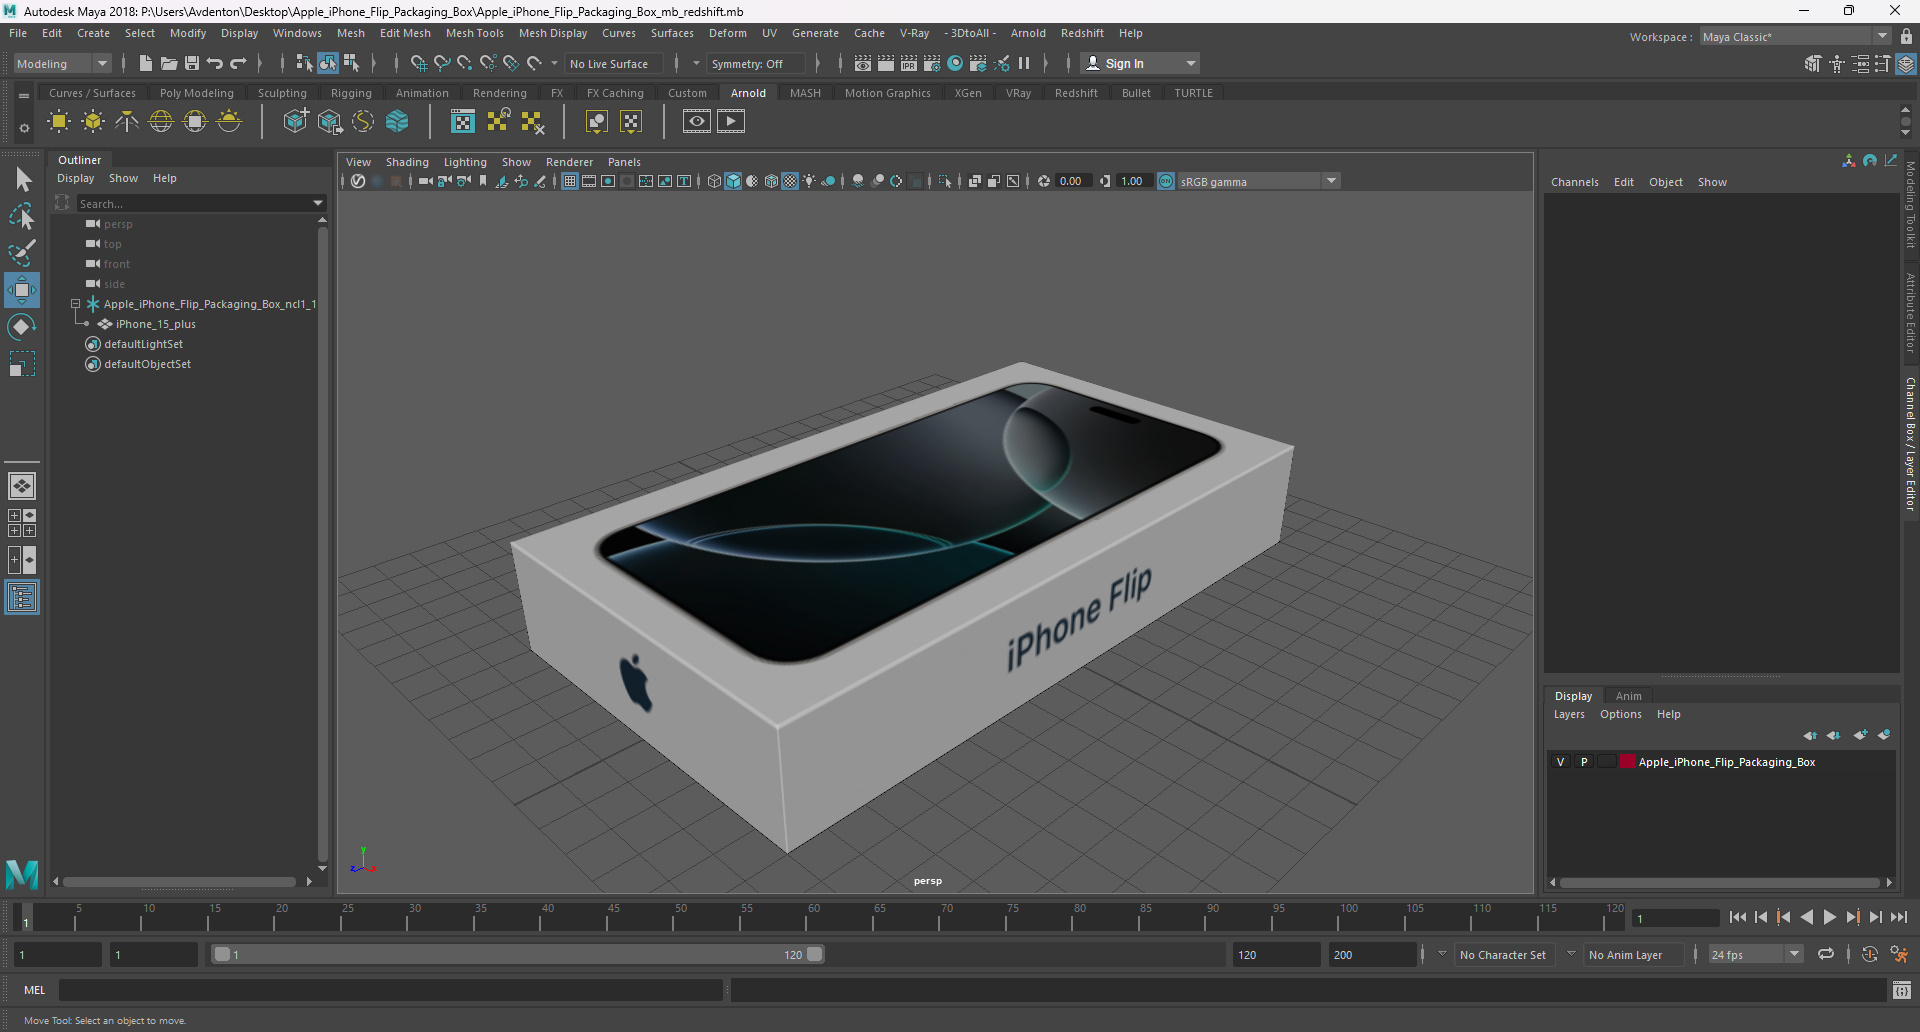Click Arnold Physical Sky shelf icon
Viewport: 1920px width, 1032px height.
[229, 122]
